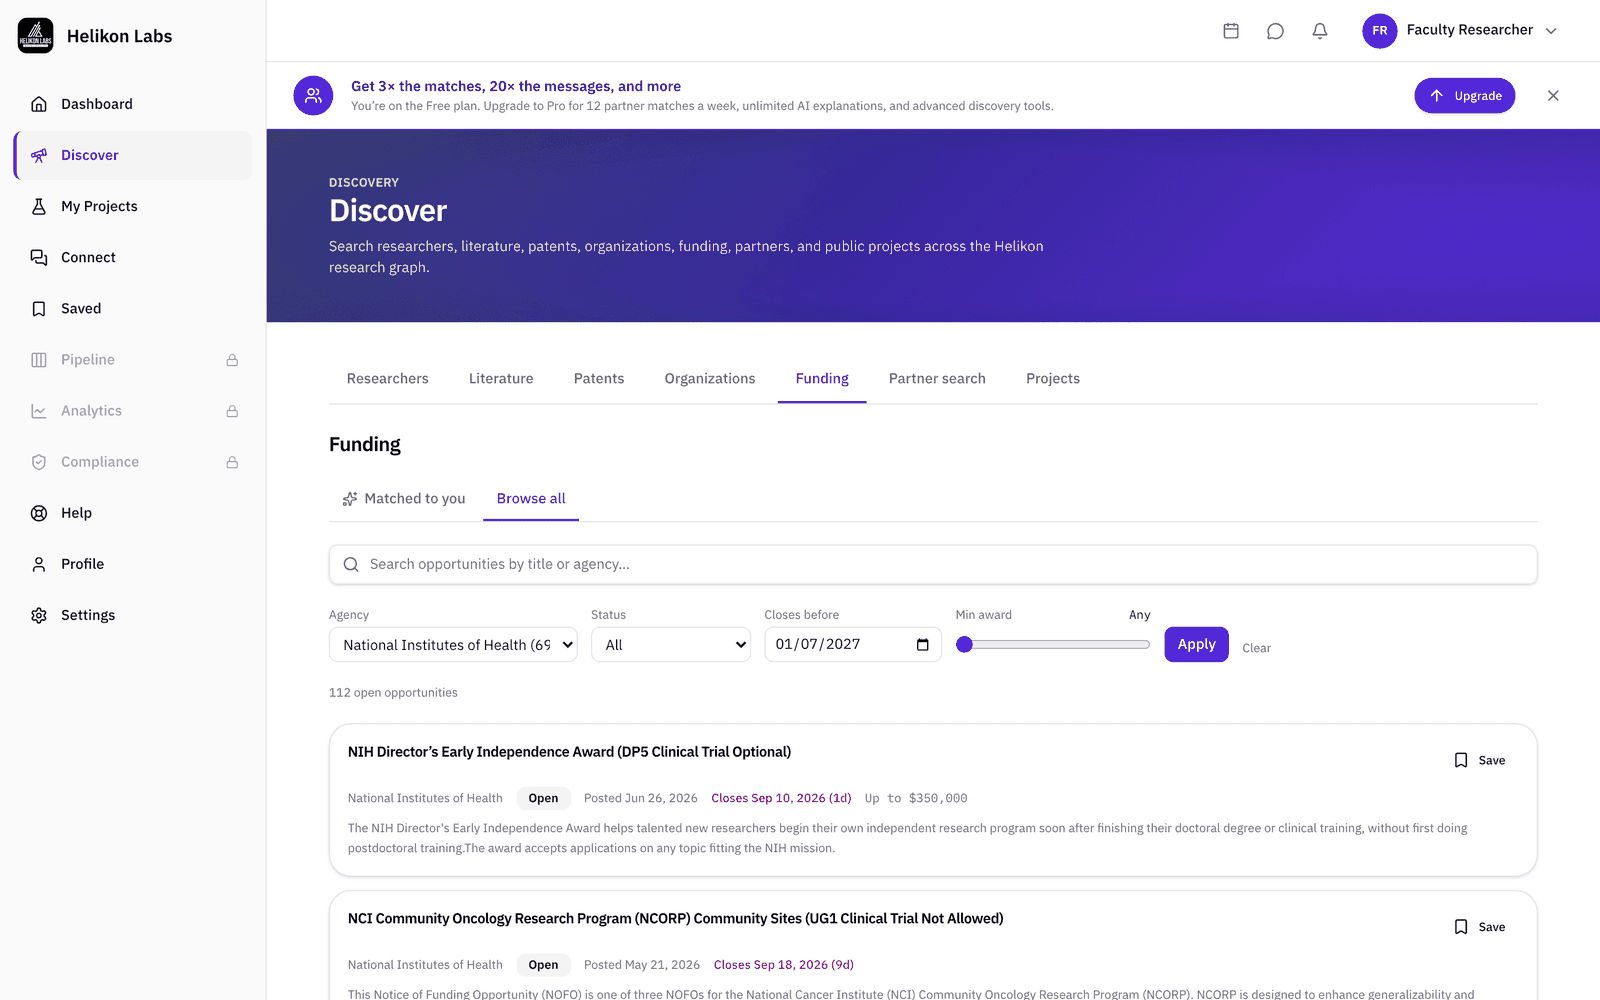This screenshot has width=1600, height=1000.
Task: Click the Min award slider handle
Action: click(x=965, y=645)
